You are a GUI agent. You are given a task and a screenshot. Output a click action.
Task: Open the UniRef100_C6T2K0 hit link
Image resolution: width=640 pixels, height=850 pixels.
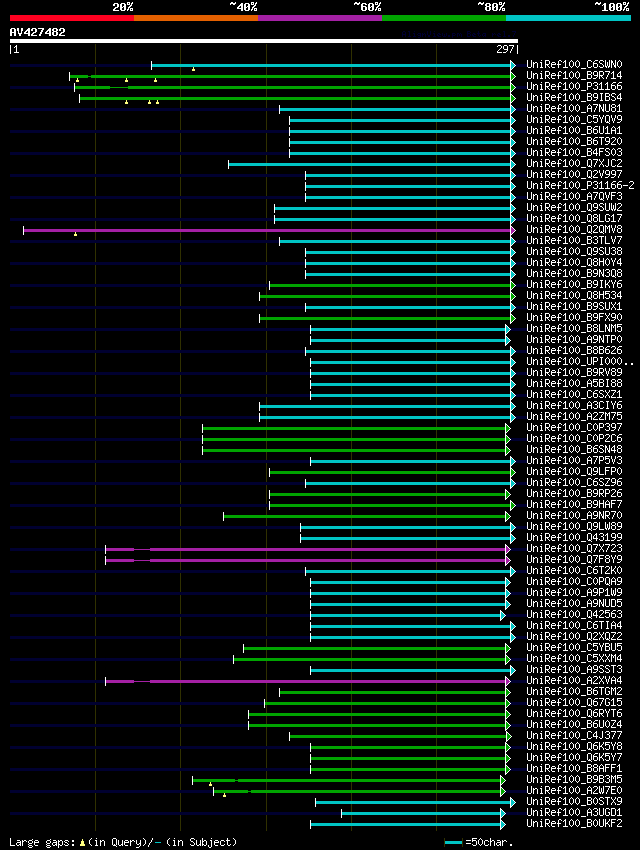[x=574, y=571]
